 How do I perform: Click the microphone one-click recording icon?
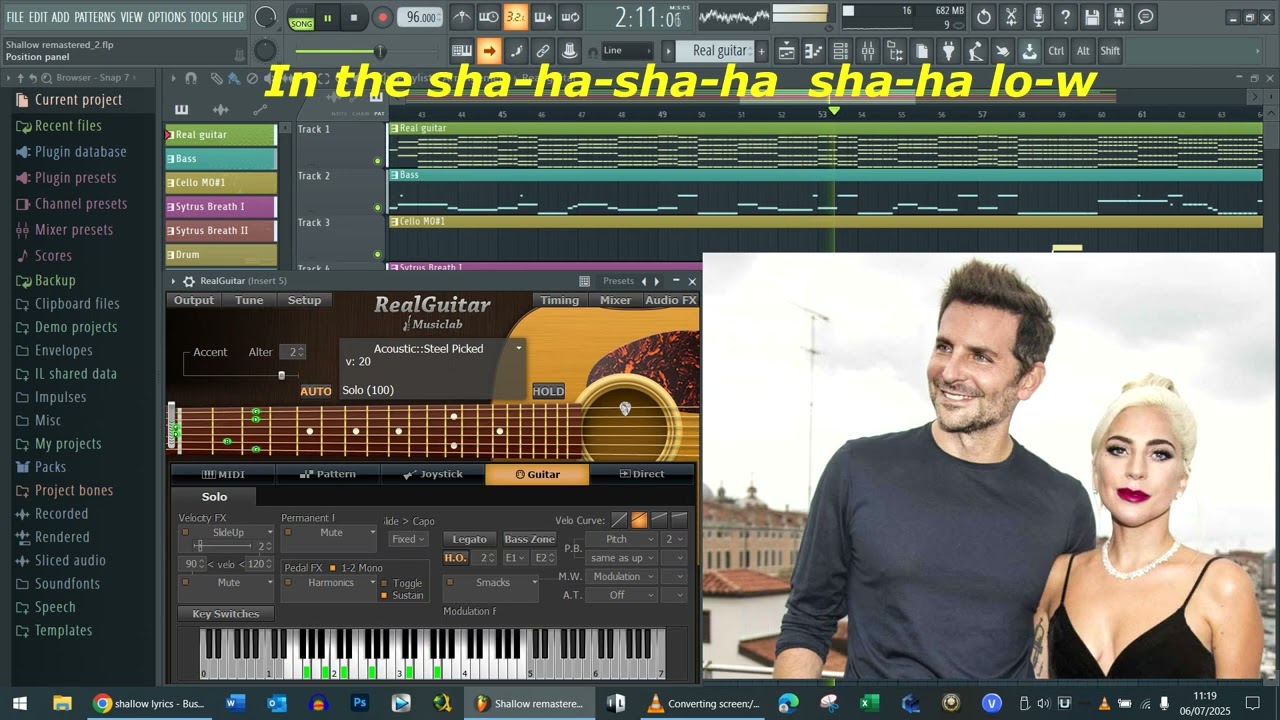(1038, 17)
